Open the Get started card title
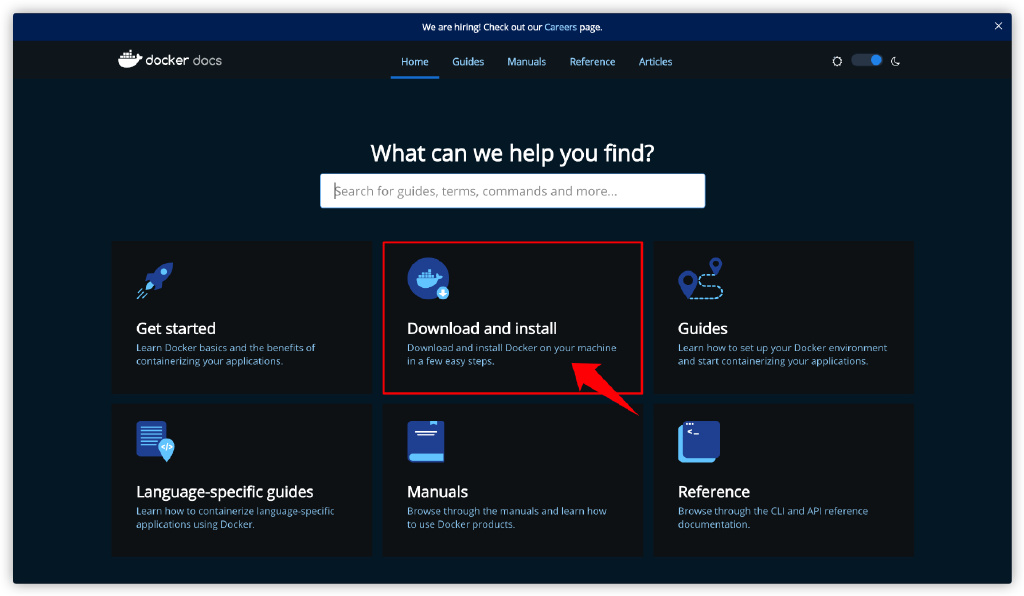This screenshot has height=596, width=1024. tap(176, 328)
